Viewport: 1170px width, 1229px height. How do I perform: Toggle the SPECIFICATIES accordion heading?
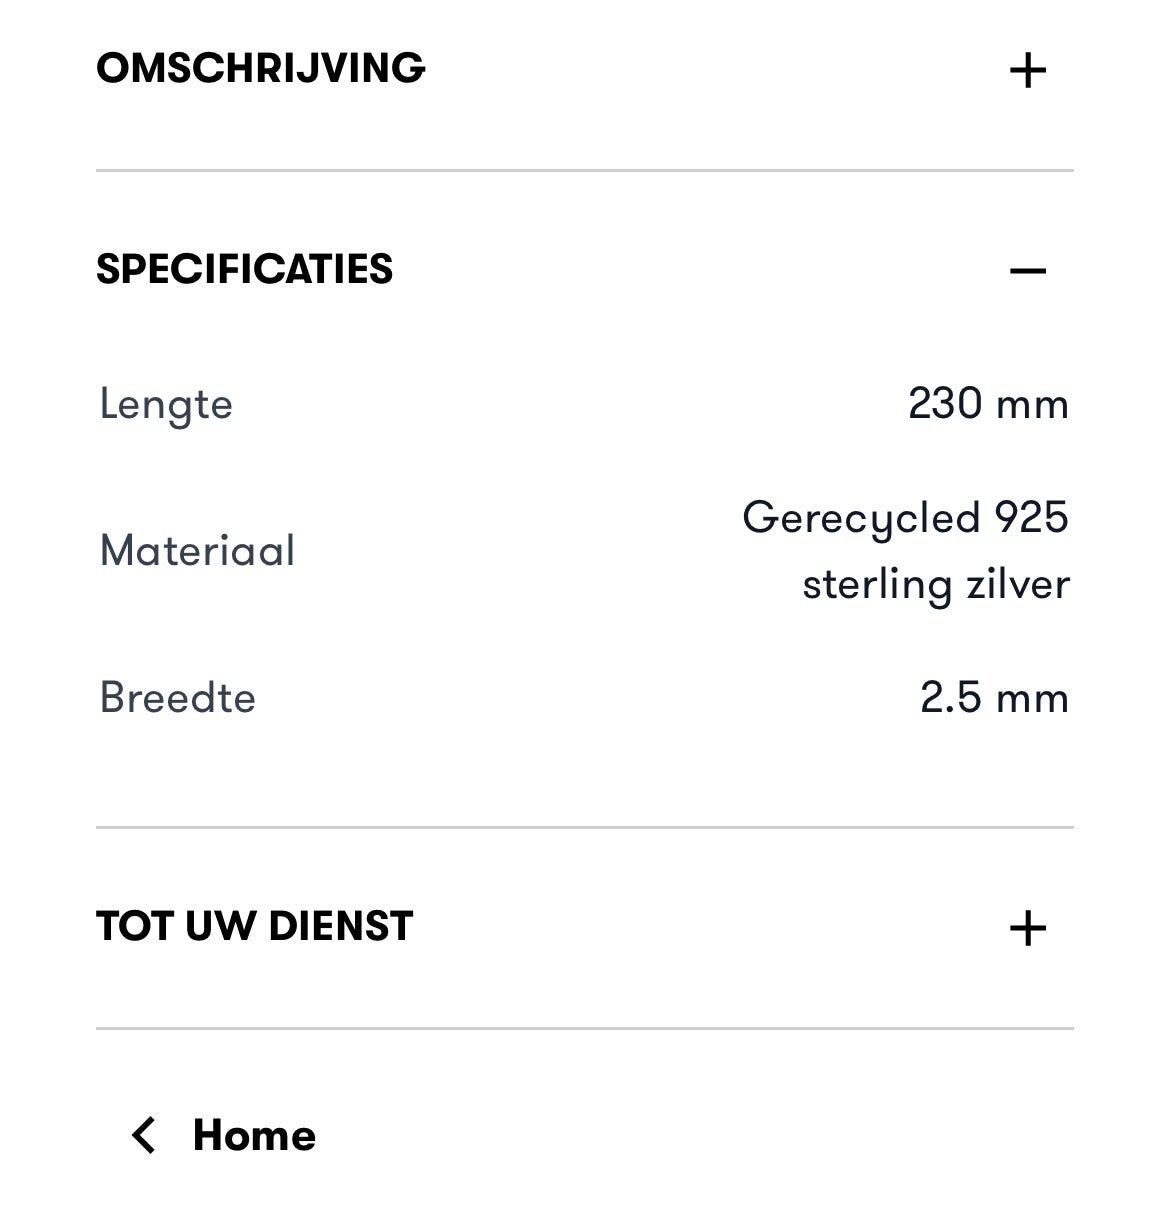point(244,270)
